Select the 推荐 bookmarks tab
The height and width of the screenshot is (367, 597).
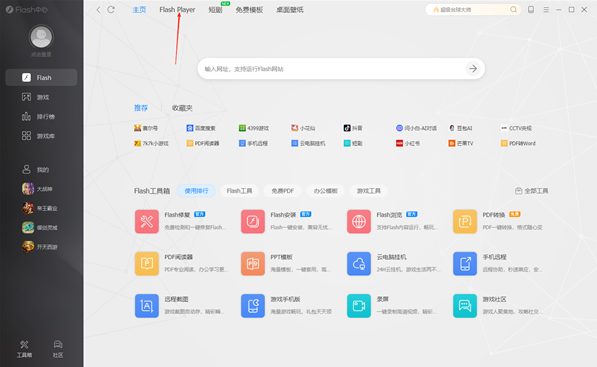pyautogui.click(x=140, y=108)
